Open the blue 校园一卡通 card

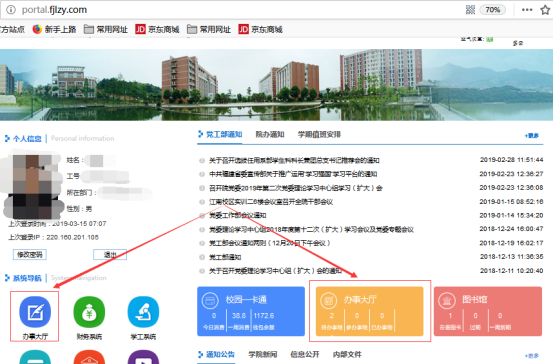tap(251, 311)
